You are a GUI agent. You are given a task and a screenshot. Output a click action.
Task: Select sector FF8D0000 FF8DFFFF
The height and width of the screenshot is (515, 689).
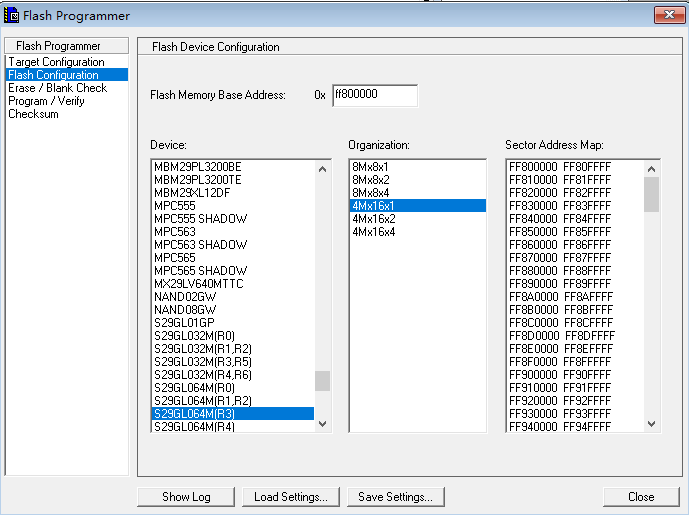[575, 336]
